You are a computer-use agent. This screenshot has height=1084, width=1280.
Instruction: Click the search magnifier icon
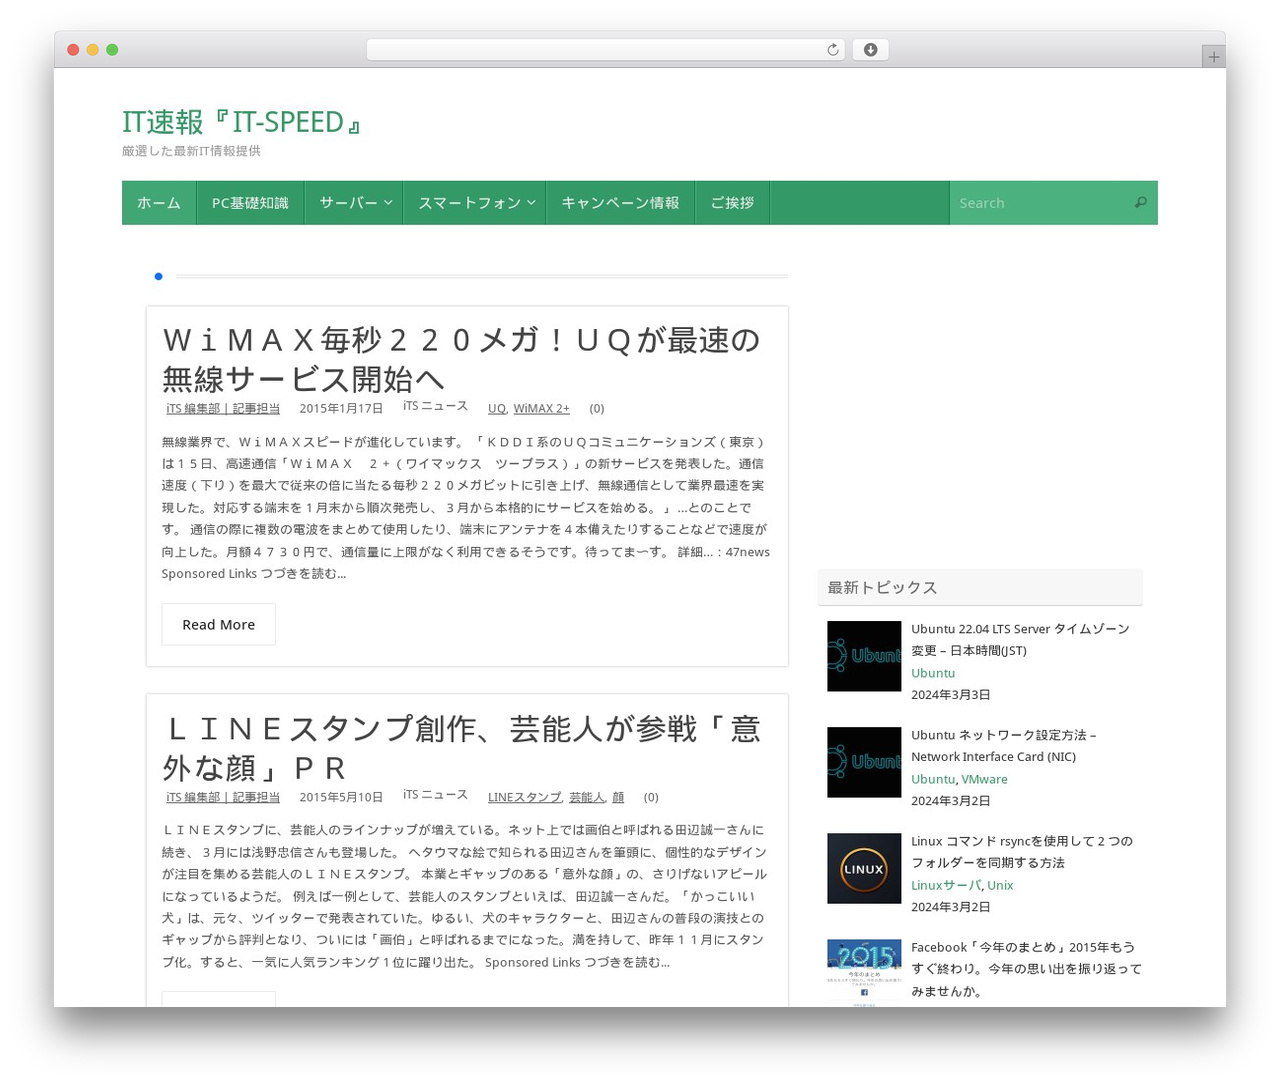pyautogui.click(x=1140, y=203)
